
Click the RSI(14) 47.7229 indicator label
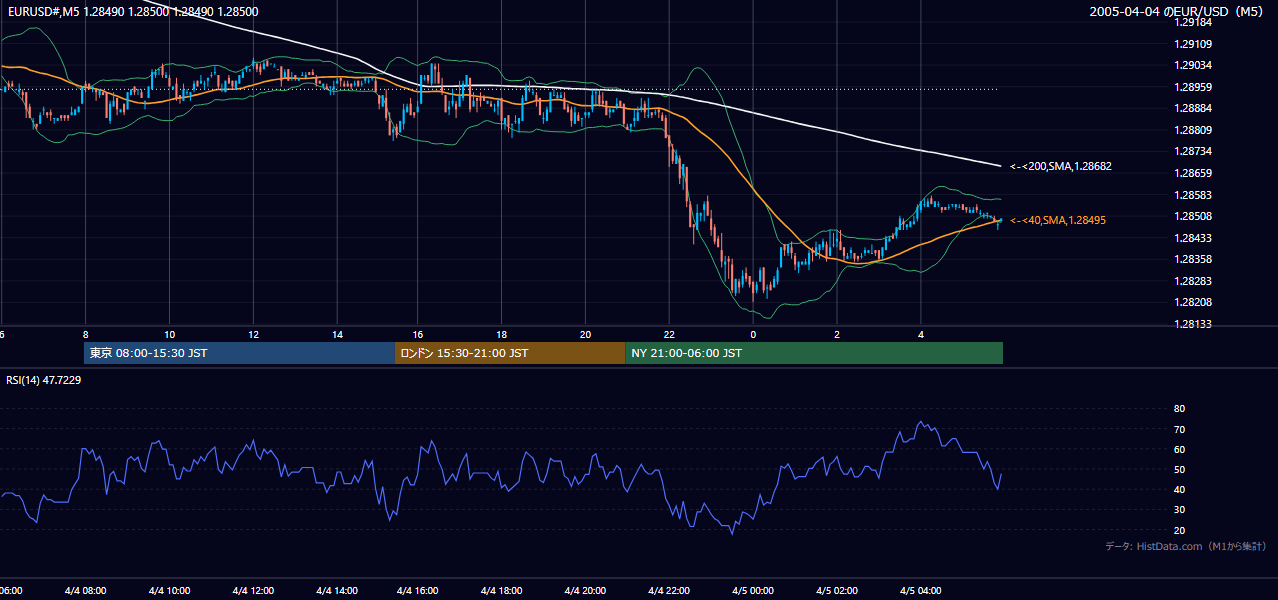pyautogui.click(x=44, y=380)
